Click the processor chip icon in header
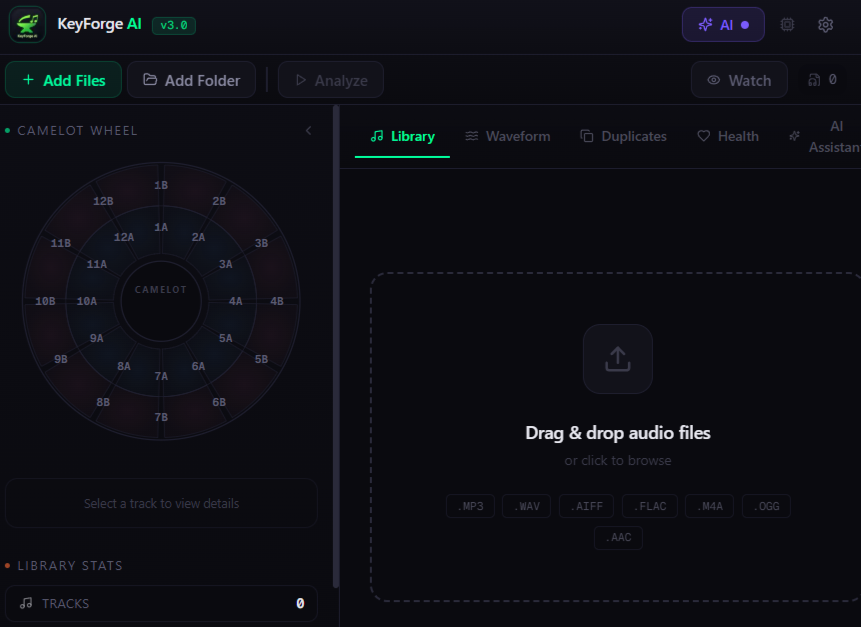Viewport: 861px width, 627px height. coord(787,25)
